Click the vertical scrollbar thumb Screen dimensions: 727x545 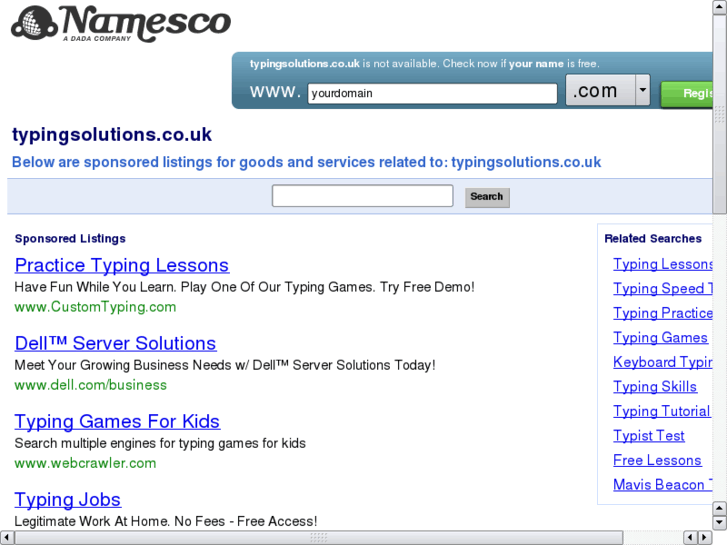pyautogui.click(x=720, y=114)
